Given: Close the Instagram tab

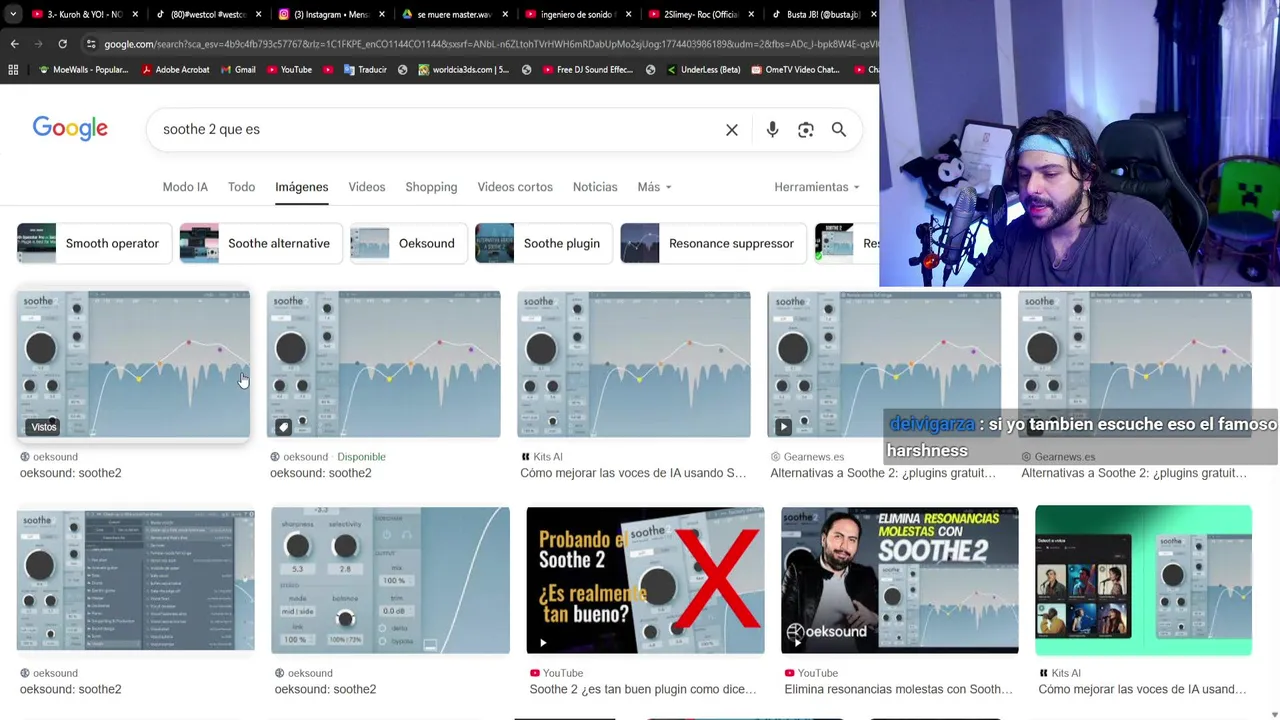Looking at the screenshot, I should (x=381, y=15).
